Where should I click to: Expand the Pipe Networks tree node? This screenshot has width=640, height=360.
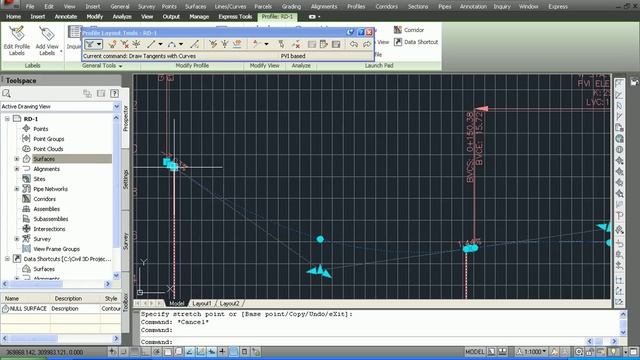coord(17,189)
